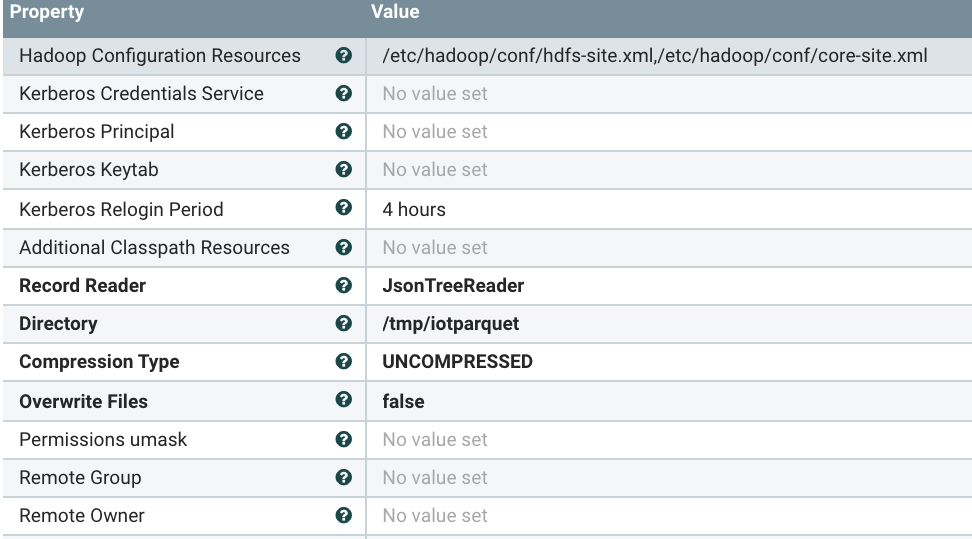
Task: Click the Overwrite Files help icon
Action: (343, 401)
